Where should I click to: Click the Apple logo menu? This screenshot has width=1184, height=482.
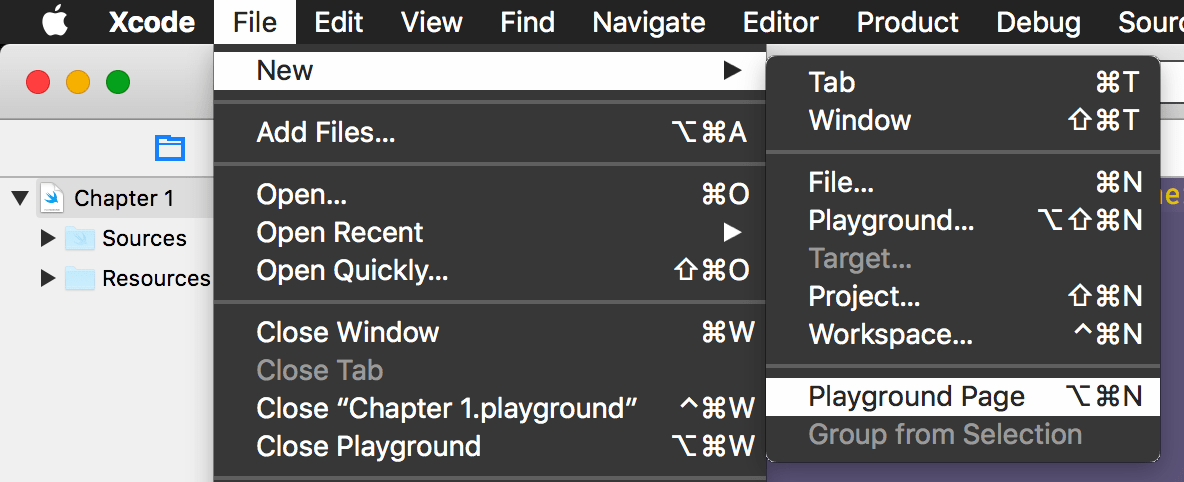pos(54,22)
